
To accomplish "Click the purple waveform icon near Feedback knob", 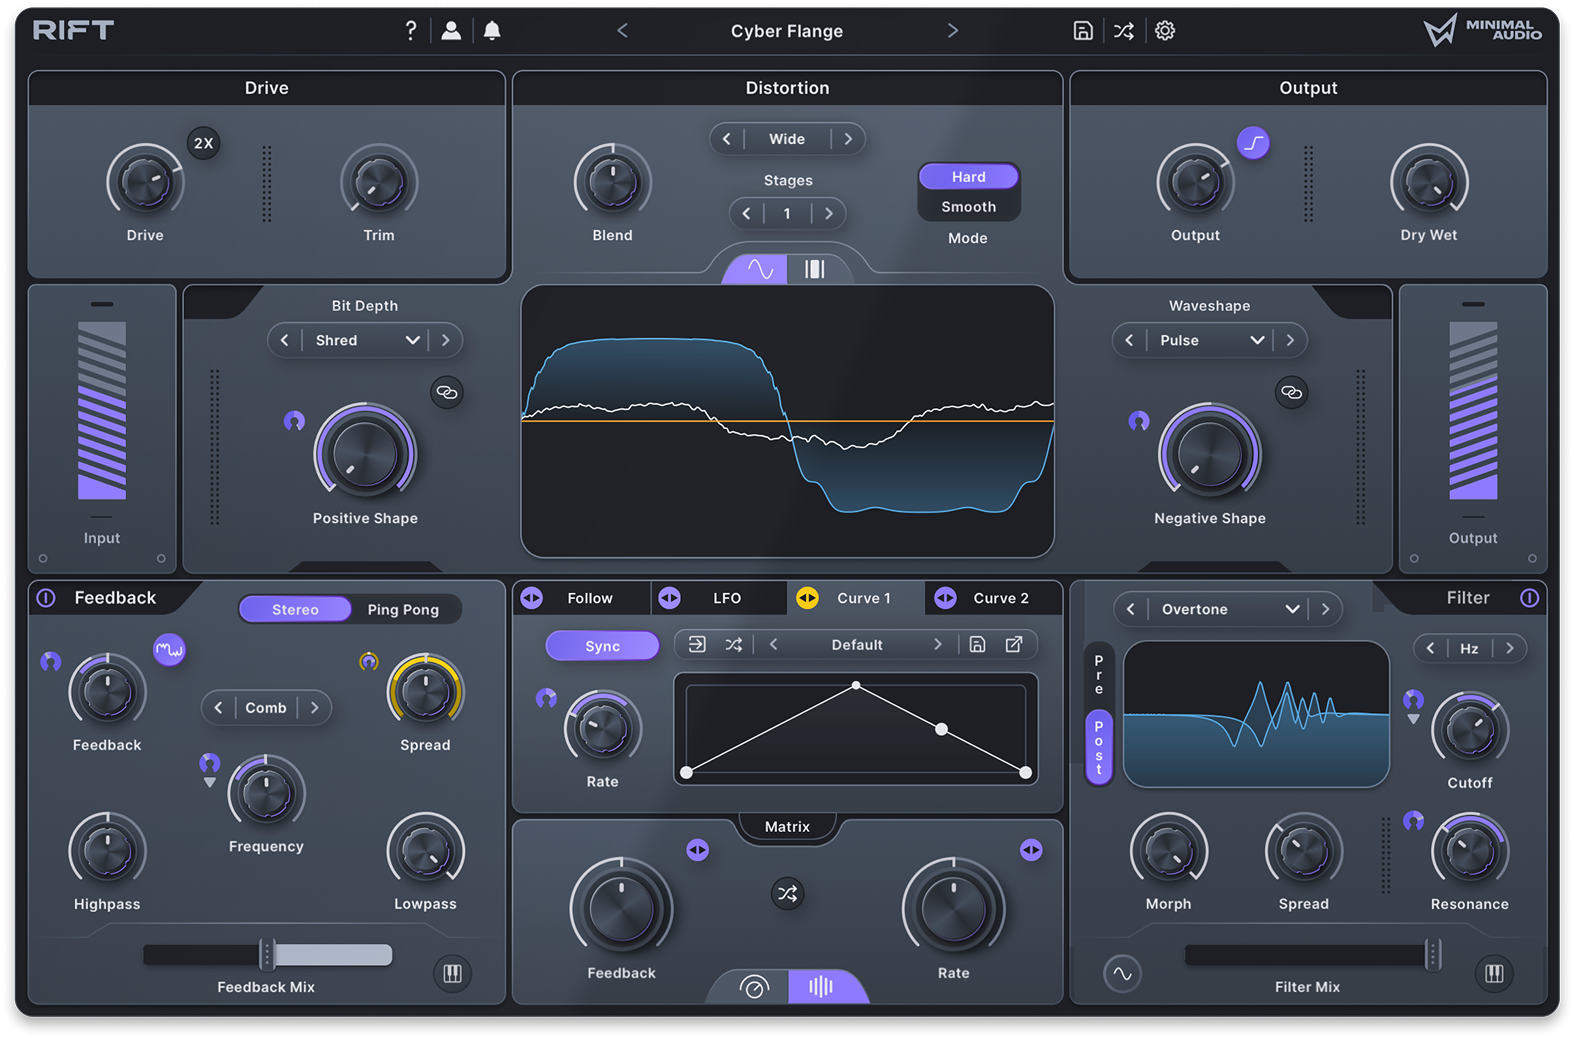I will pos(169,650).
